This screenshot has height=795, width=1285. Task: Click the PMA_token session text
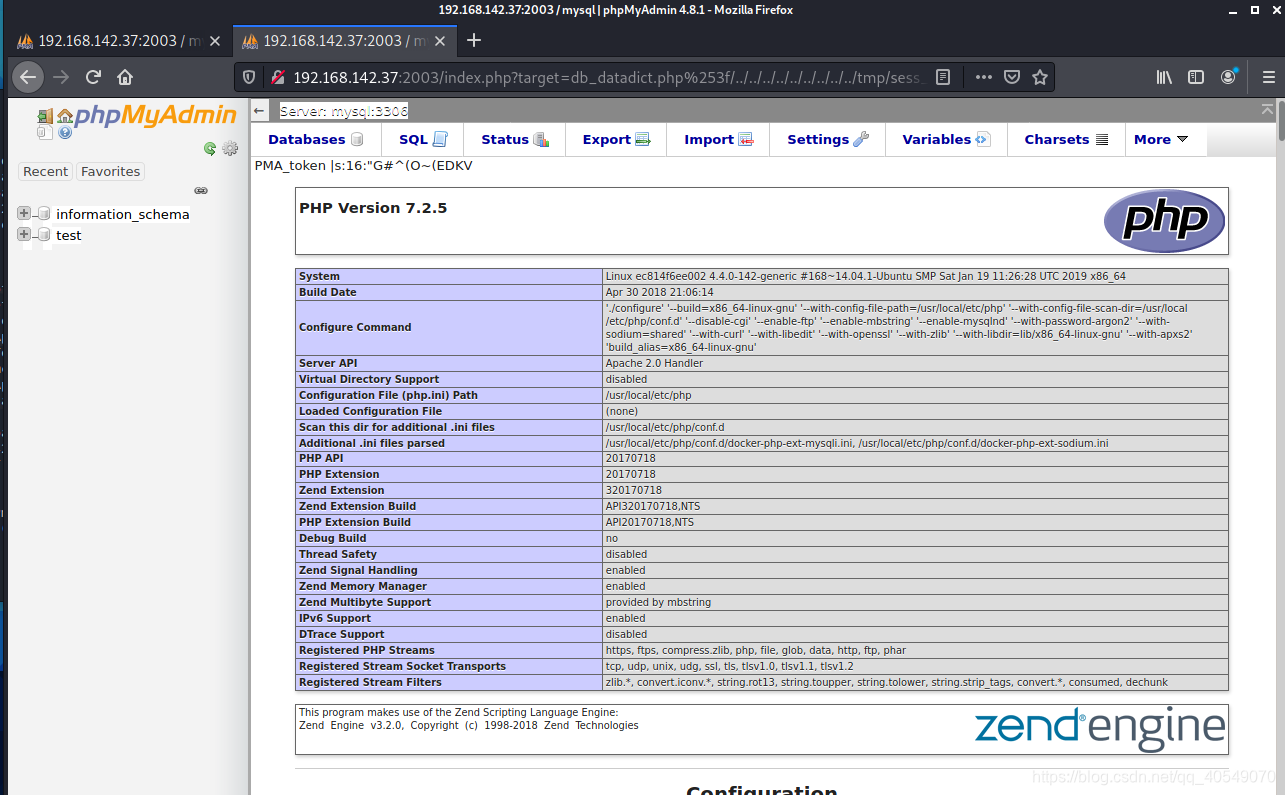coord(363,165)
